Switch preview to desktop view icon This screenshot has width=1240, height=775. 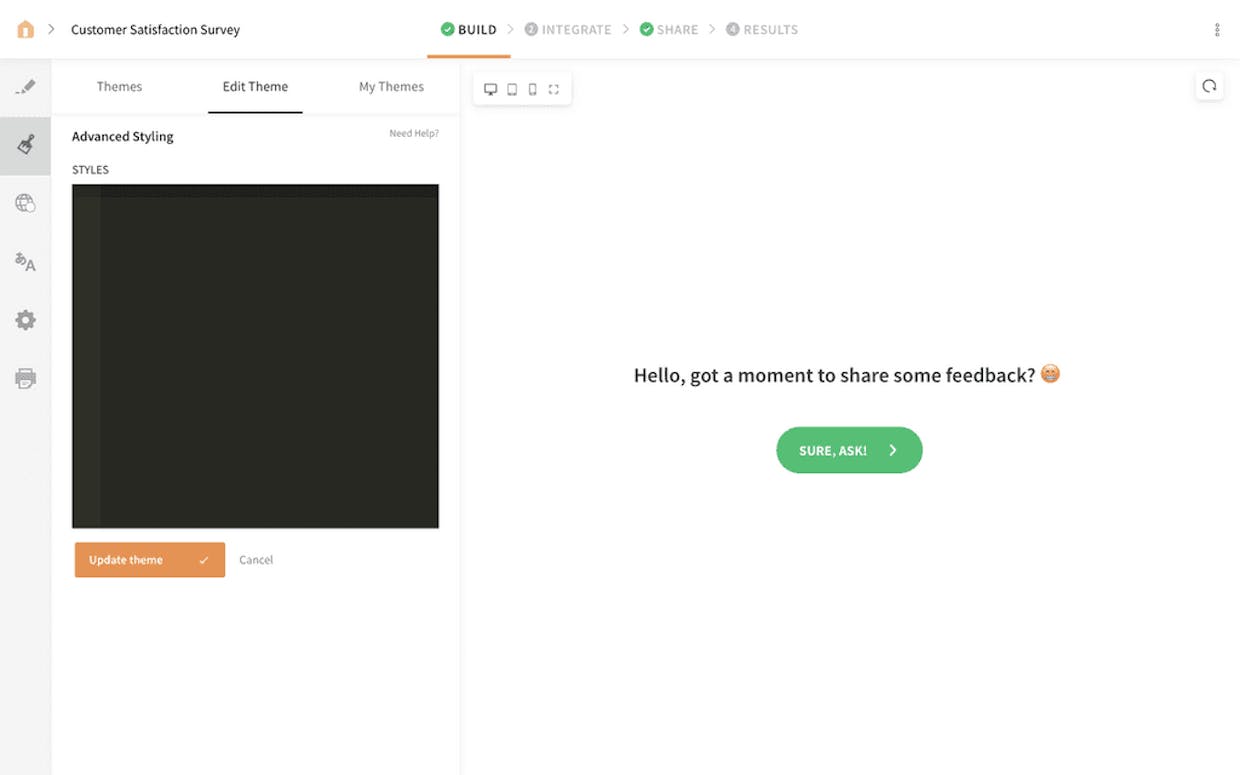point(490,89)
